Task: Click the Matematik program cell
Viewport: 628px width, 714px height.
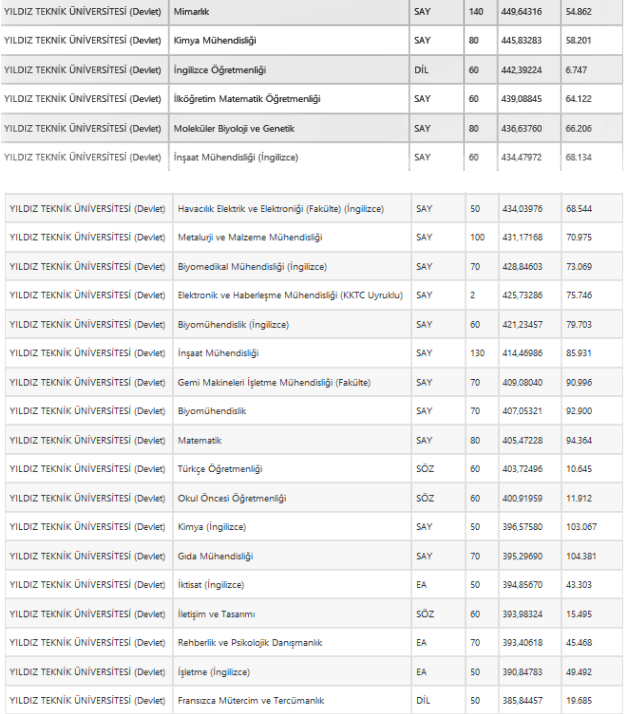Action: [x=199, y=440]
